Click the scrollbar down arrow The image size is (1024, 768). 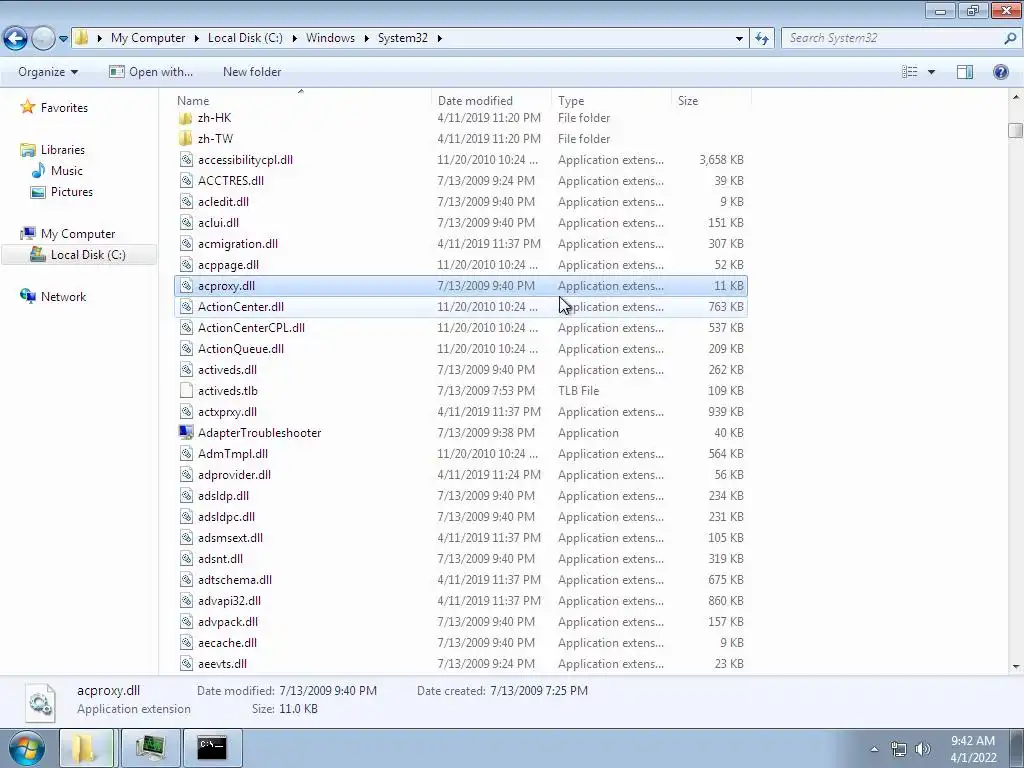[1016, 667]
